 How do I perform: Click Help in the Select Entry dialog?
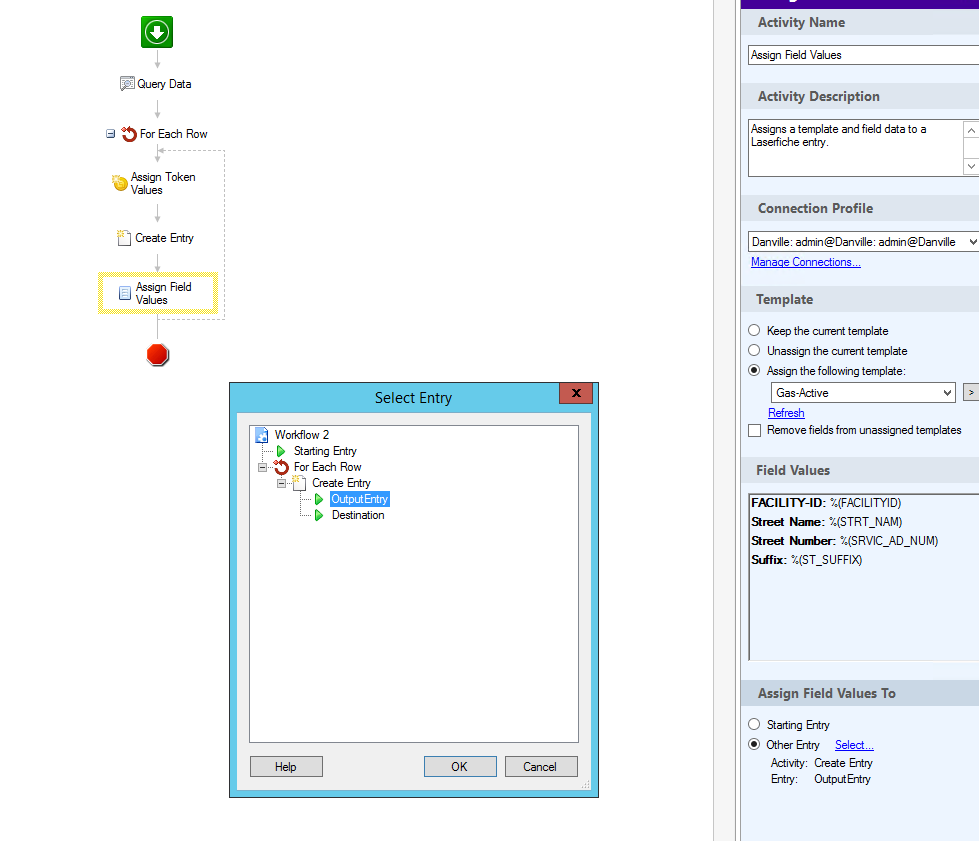[x=286, y=767]
